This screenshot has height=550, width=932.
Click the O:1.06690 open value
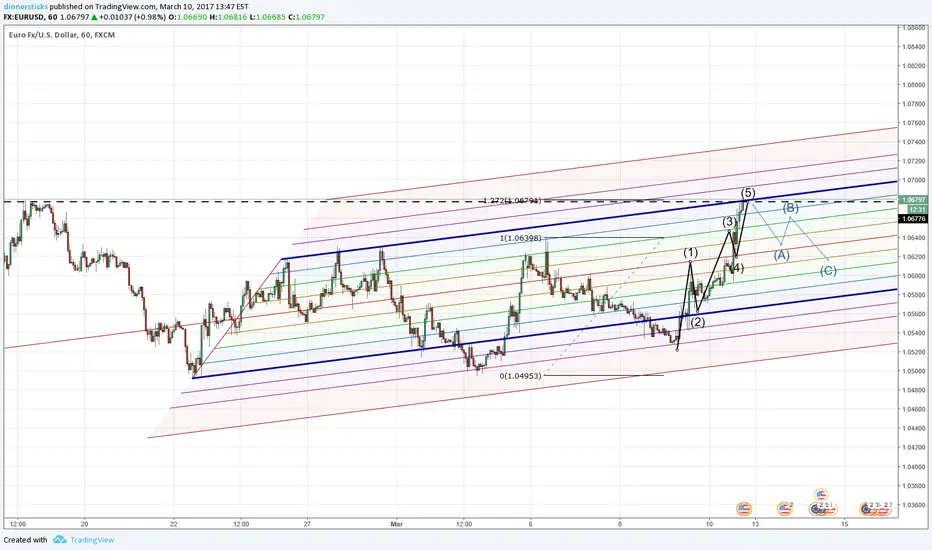coord(188,17)
